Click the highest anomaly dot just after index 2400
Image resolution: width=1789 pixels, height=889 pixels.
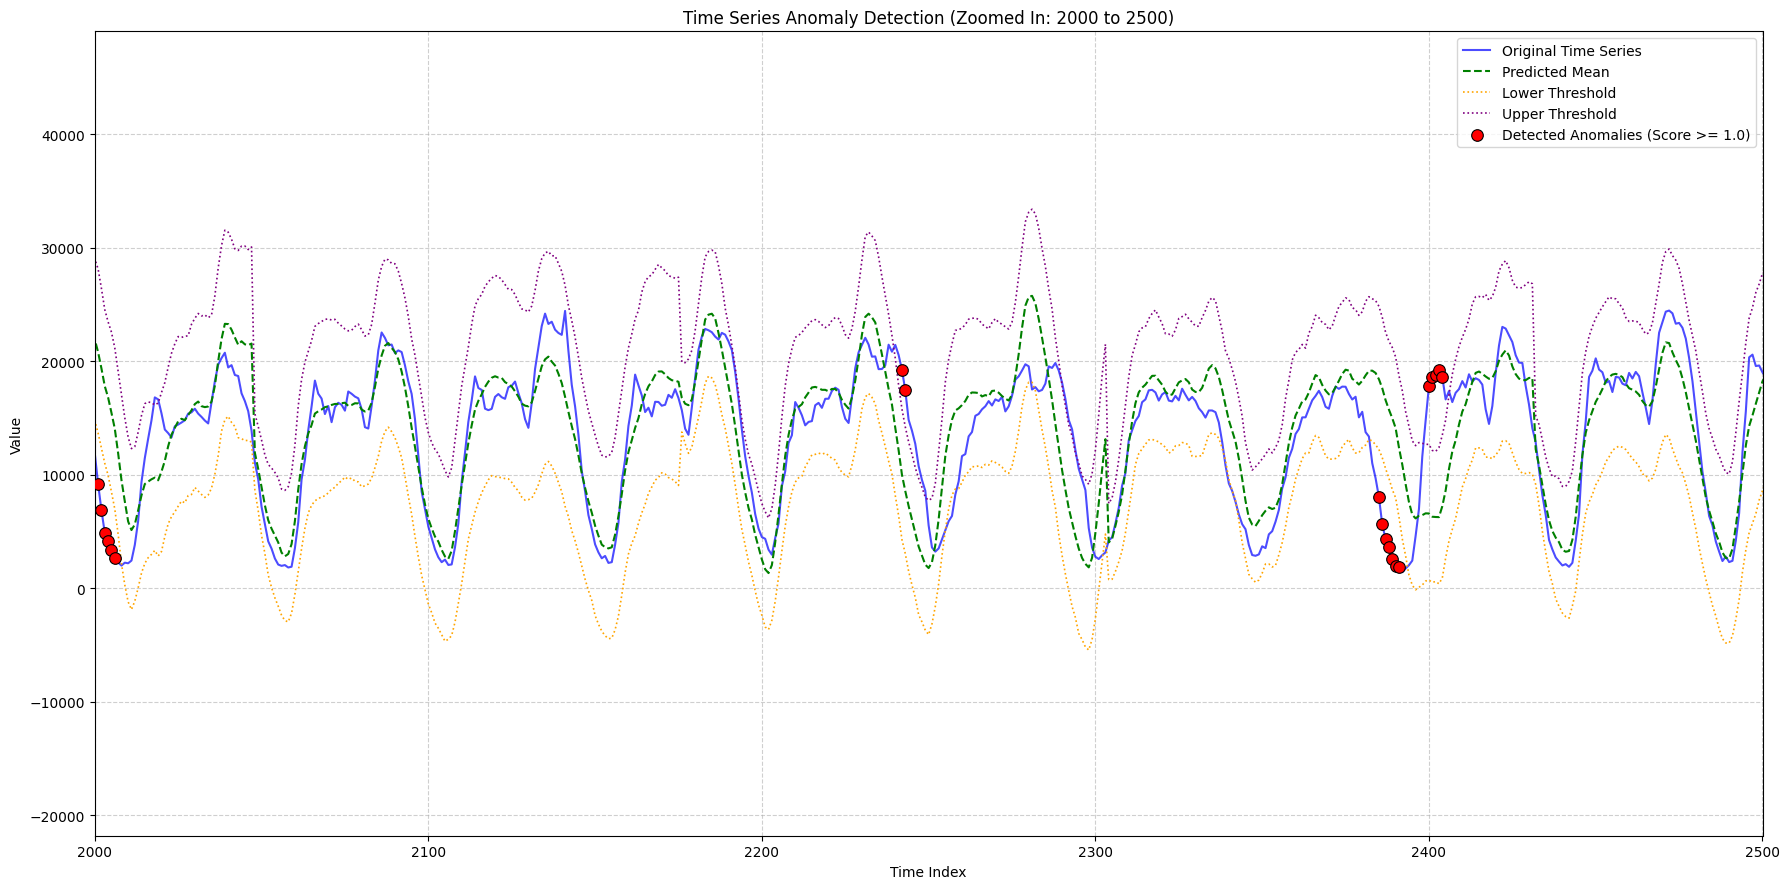1439,370
